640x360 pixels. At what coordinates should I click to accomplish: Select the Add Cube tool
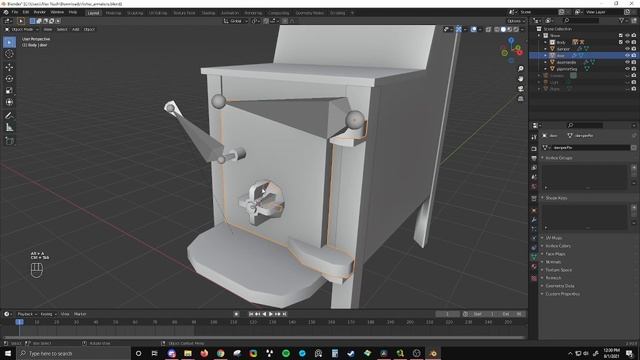pos(9,141)
